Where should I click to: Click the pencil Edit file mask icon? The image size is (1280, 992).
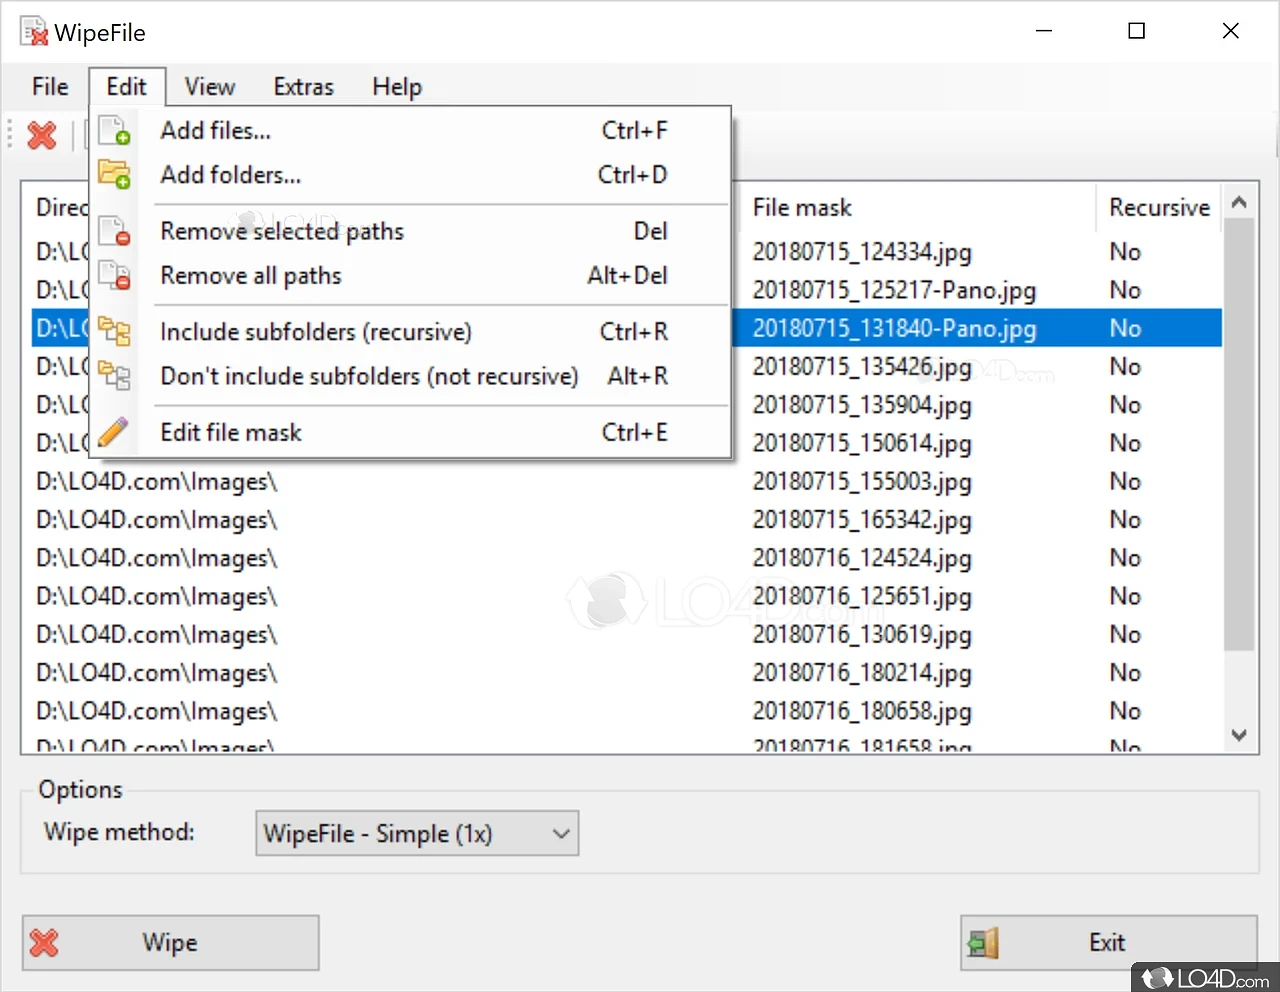pyautogui.click(x=114, y=432)
